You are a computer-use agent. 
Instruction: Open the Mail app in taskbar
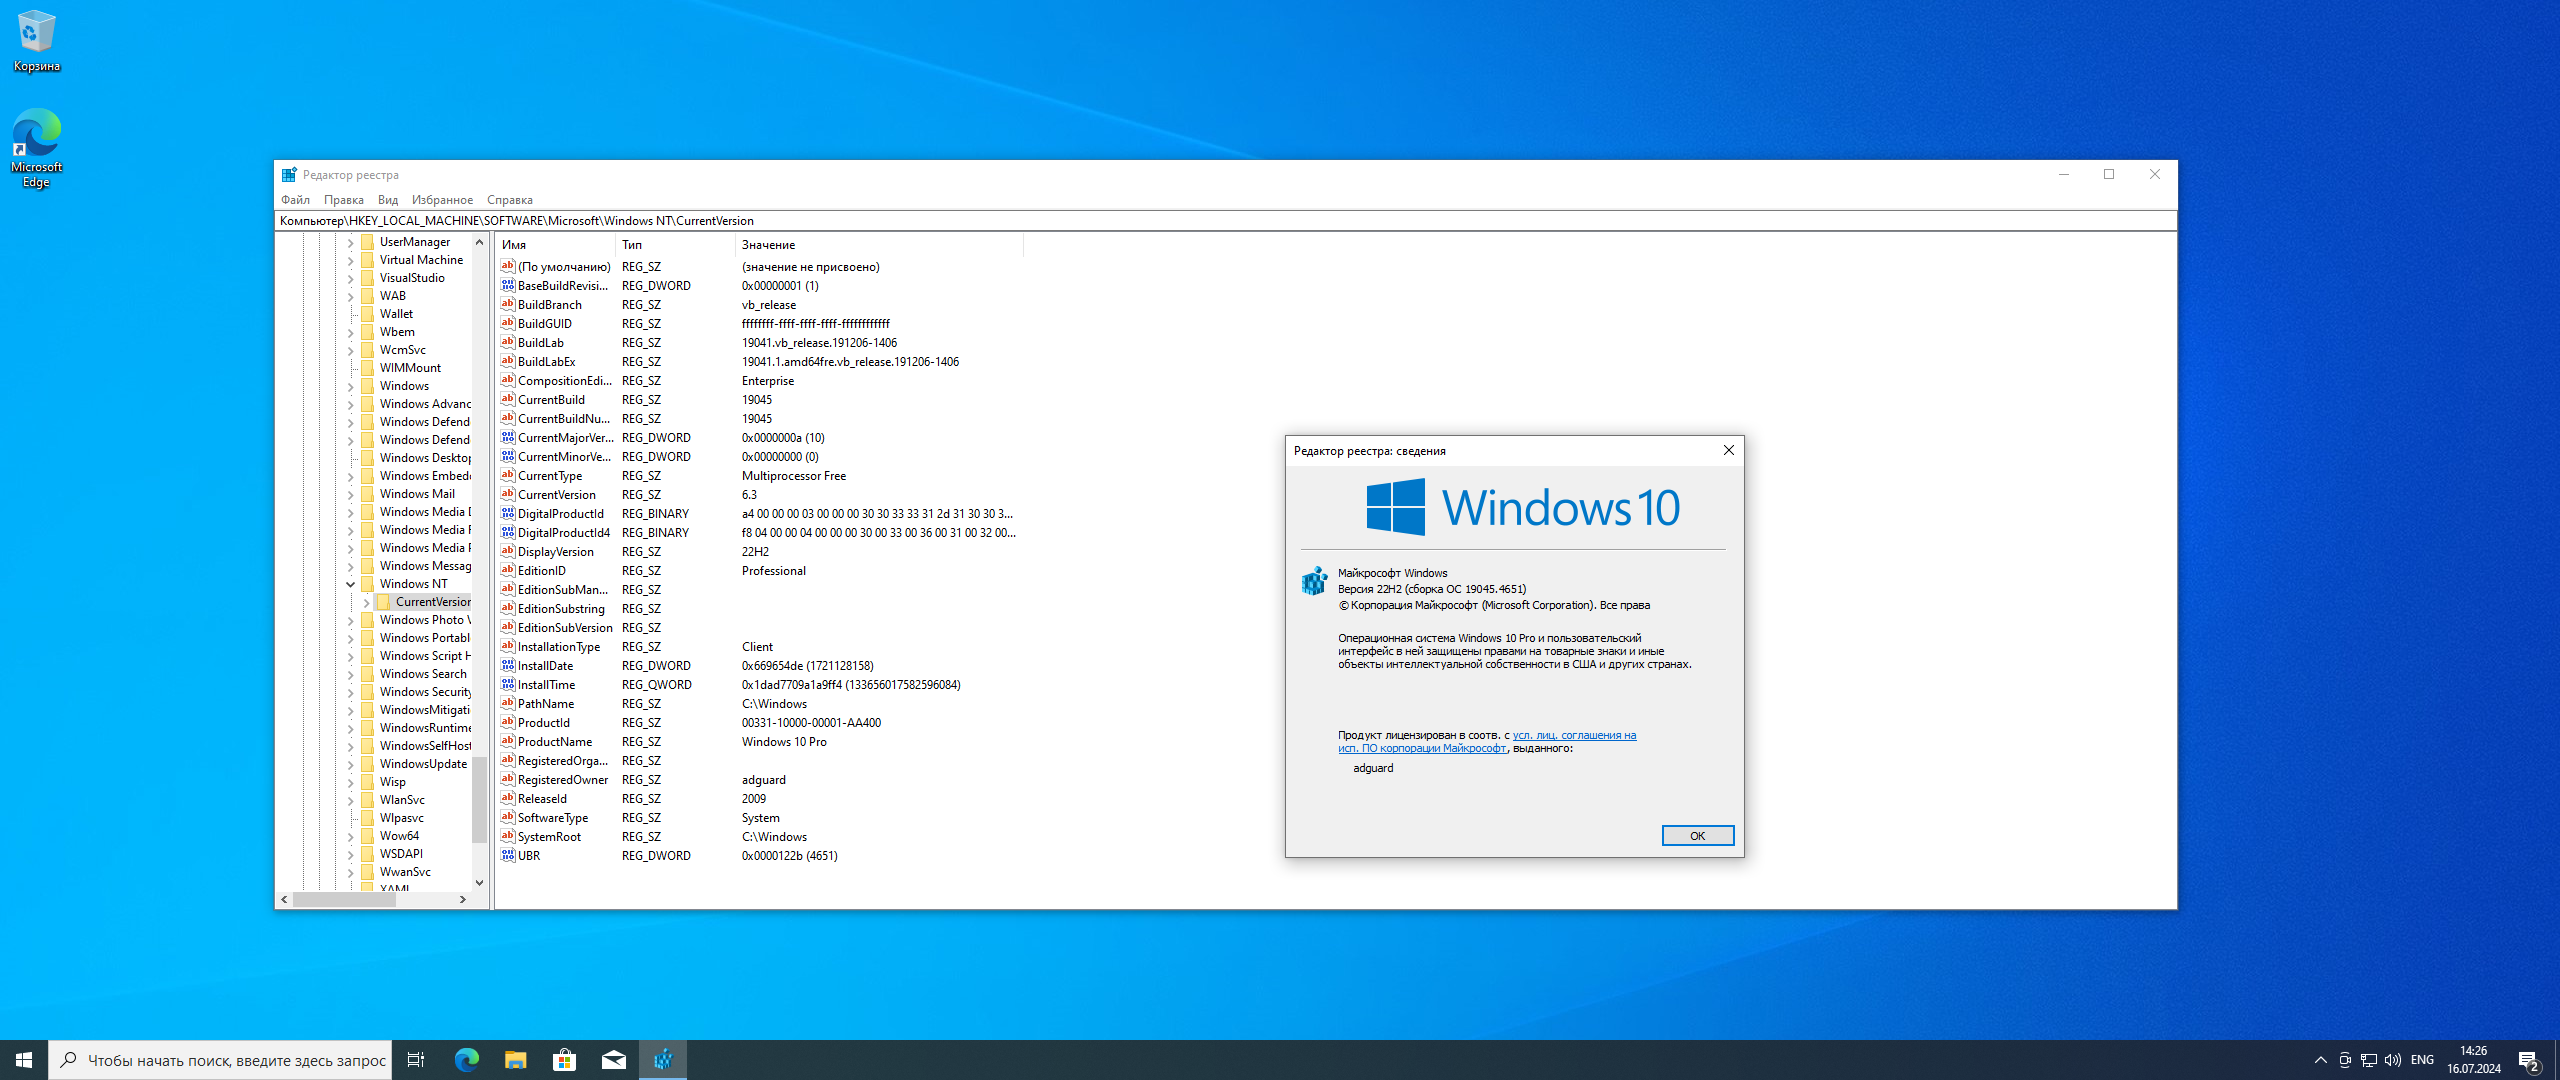(613, 1060)
